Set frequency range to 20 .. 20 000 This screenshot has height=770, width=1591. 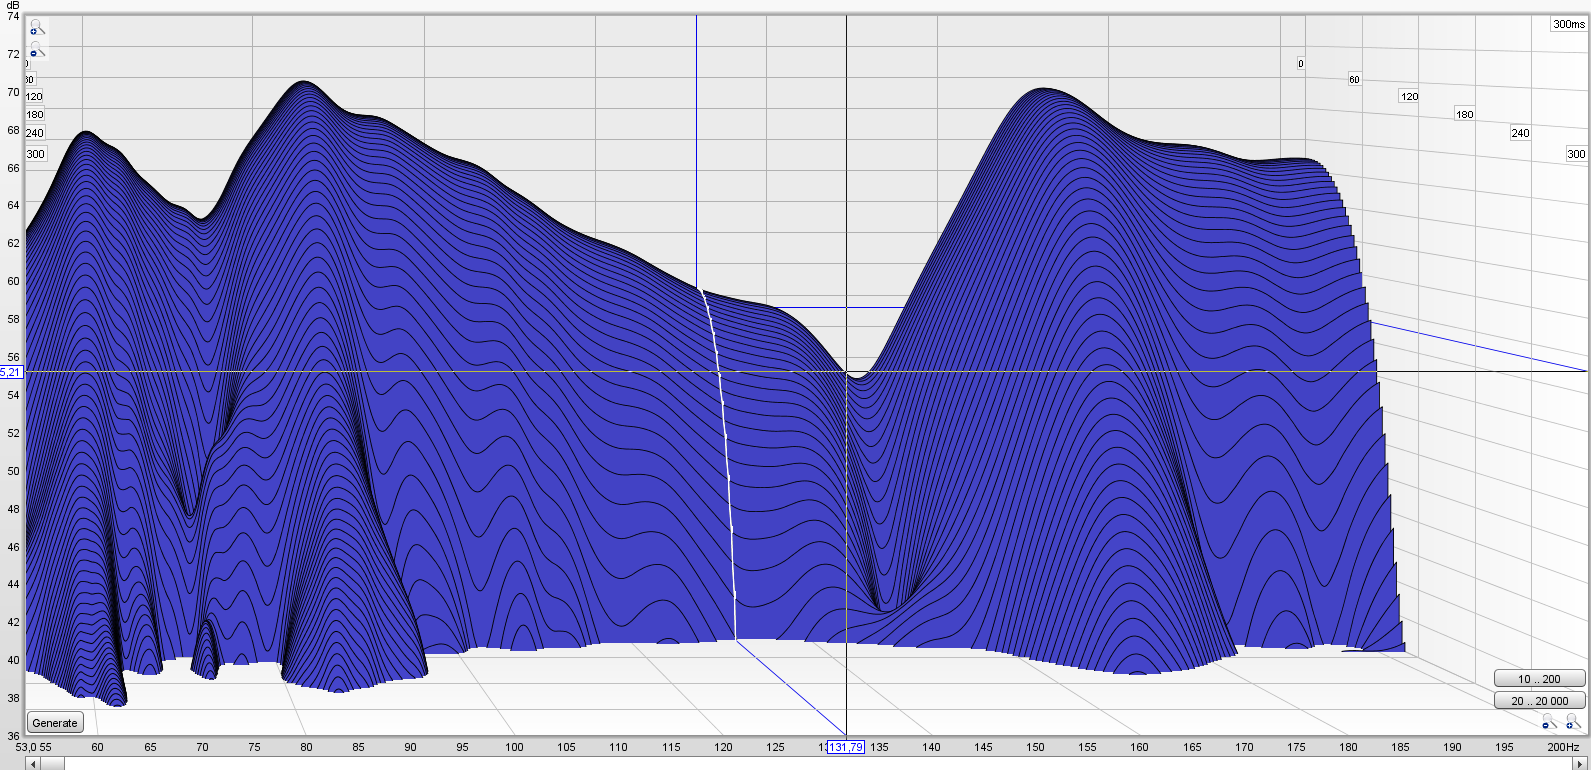[1539, 701]
